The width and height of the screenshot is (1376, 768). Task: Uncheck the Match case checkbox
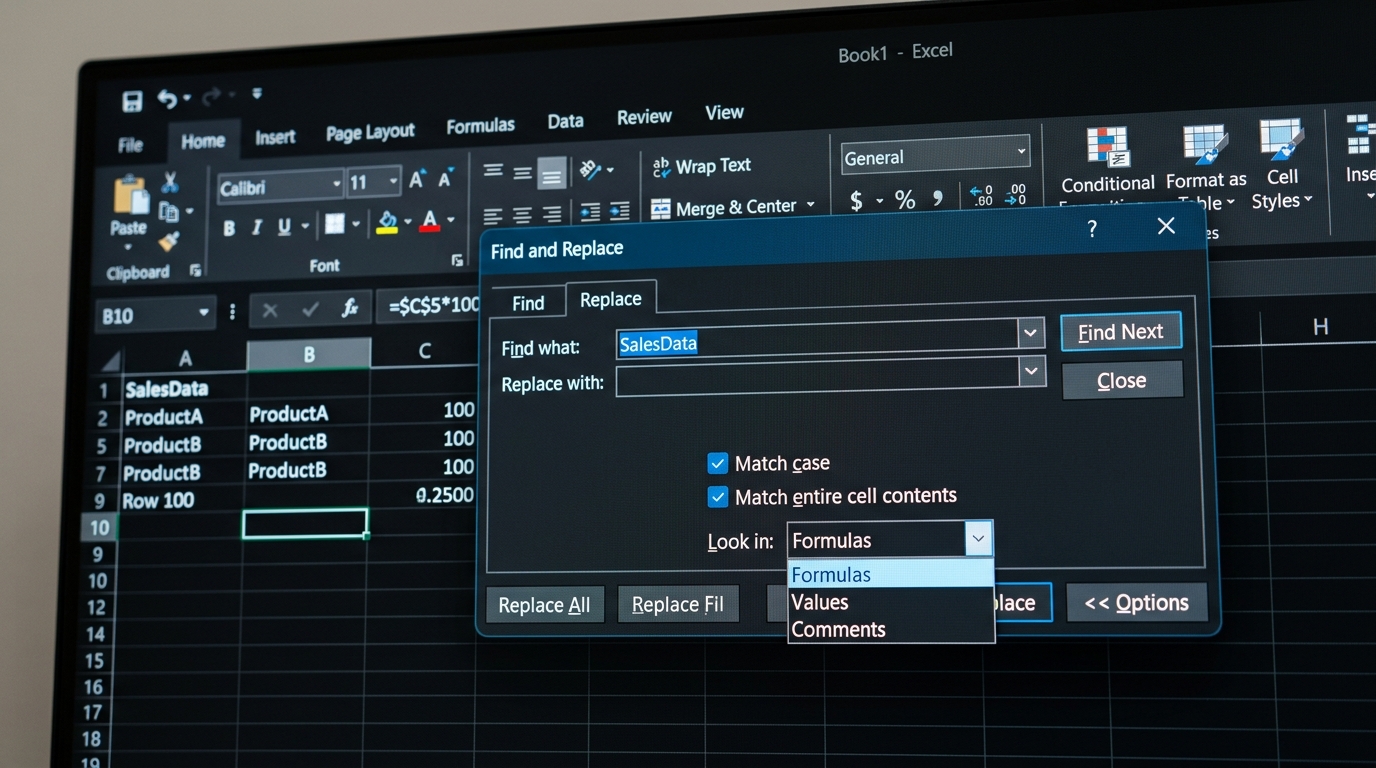click(x=717, y=463)
